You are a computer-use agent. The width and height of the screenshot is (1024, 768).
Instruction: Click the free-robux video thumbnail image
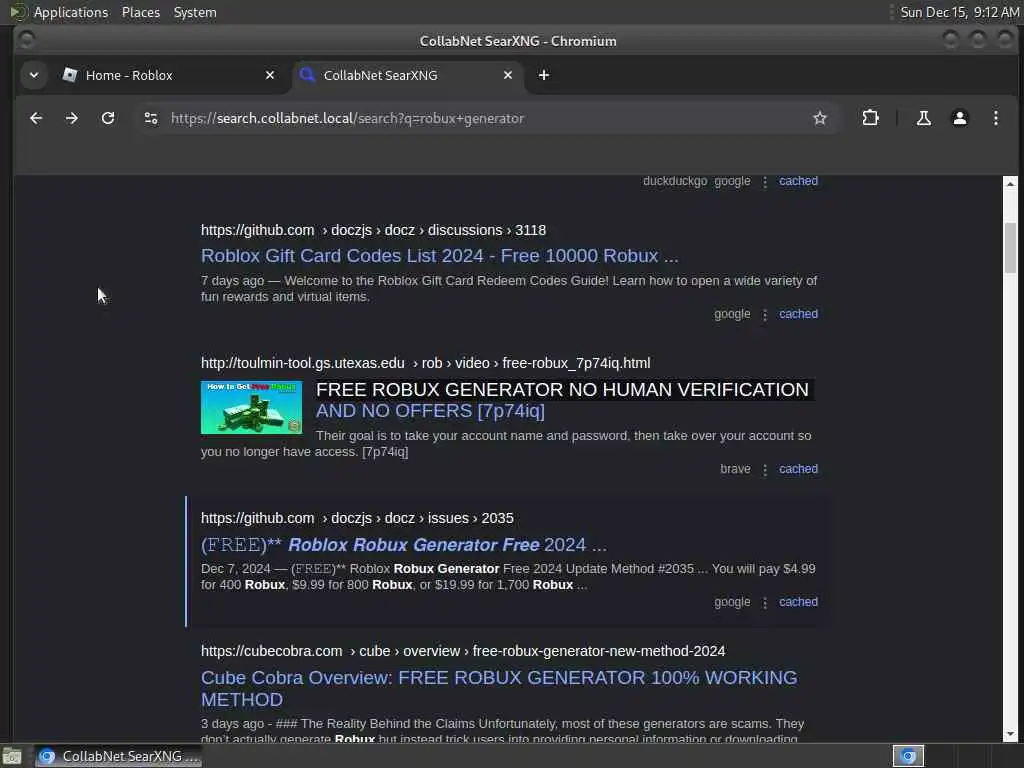251,408
